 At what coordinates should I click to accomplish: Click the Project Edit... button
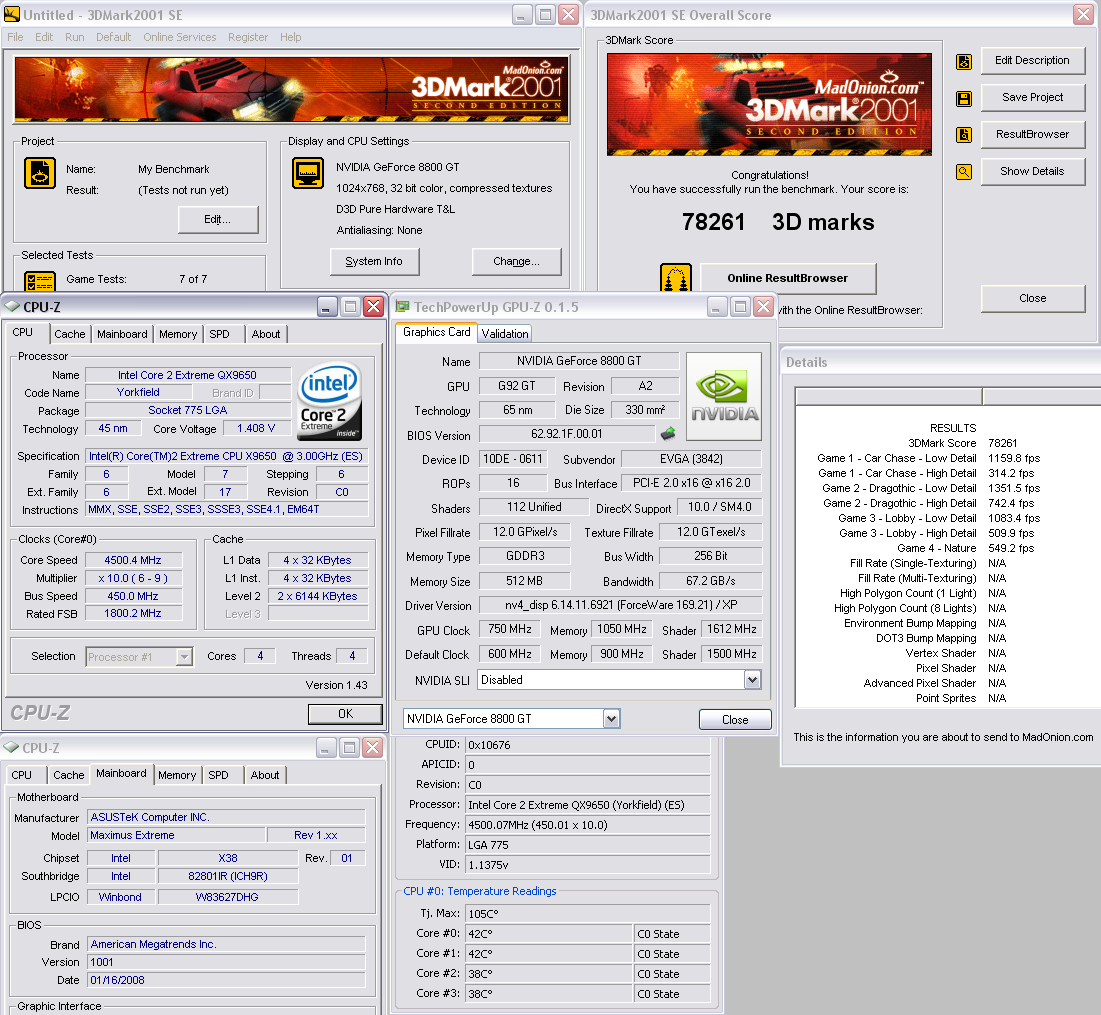click(218, 219)
